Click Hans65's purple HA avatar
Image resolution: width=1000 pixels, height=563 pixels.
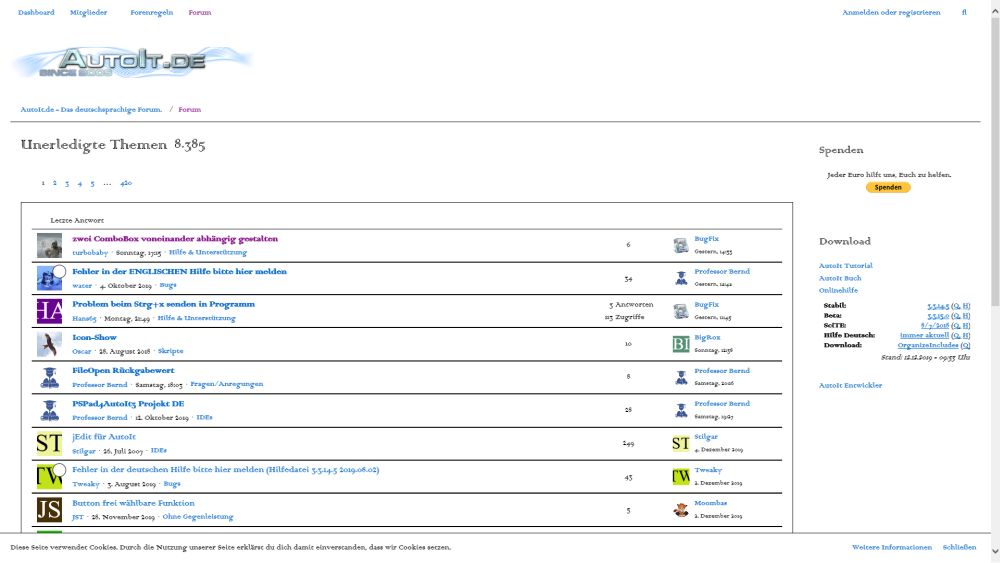click(49, 311)
